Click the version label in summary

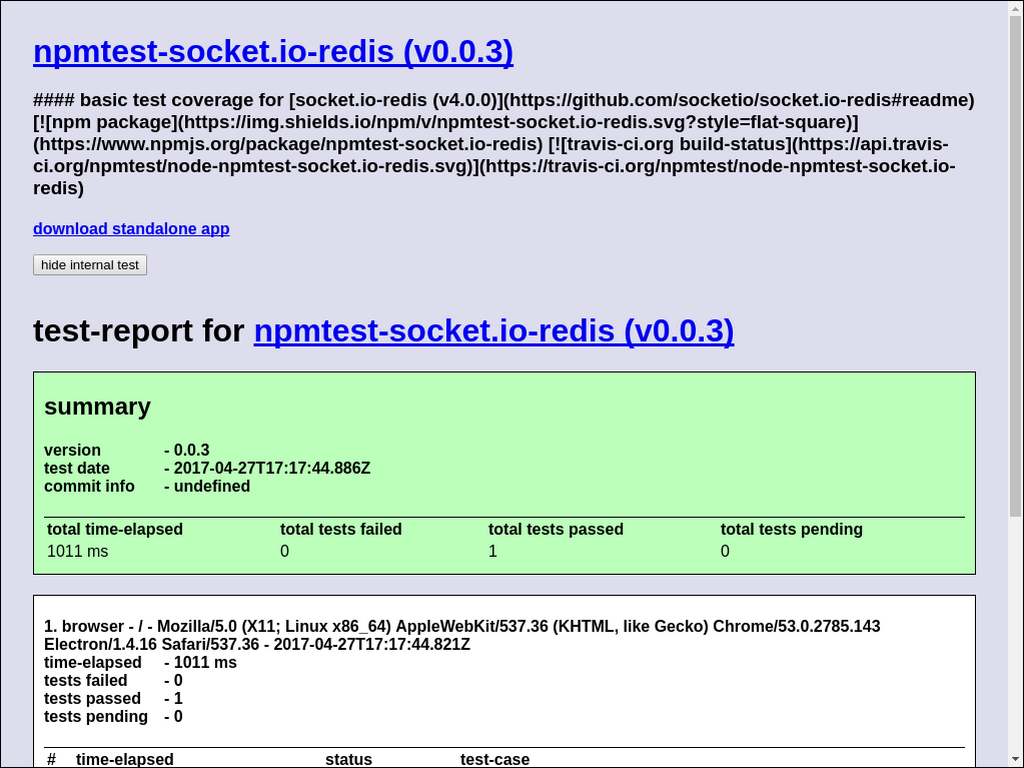tap(72, 450)
